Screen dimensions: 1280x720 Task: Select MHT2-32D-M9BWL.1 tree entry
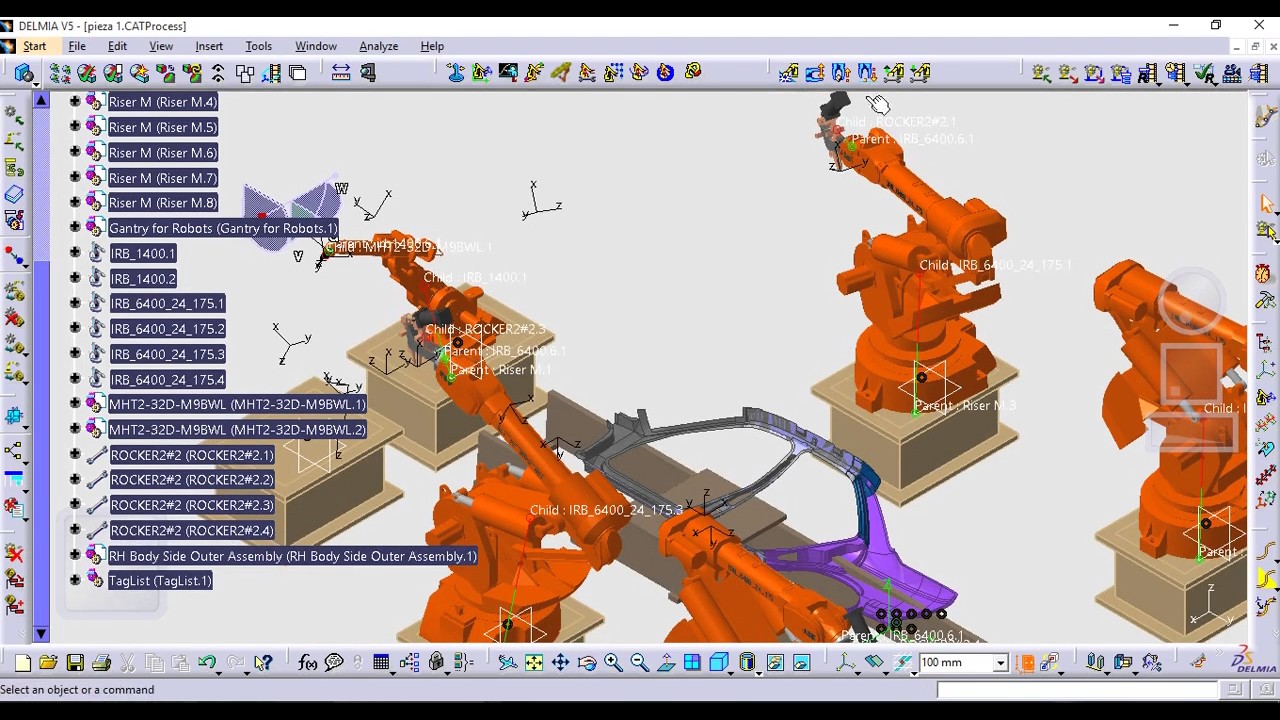point(237,405)
